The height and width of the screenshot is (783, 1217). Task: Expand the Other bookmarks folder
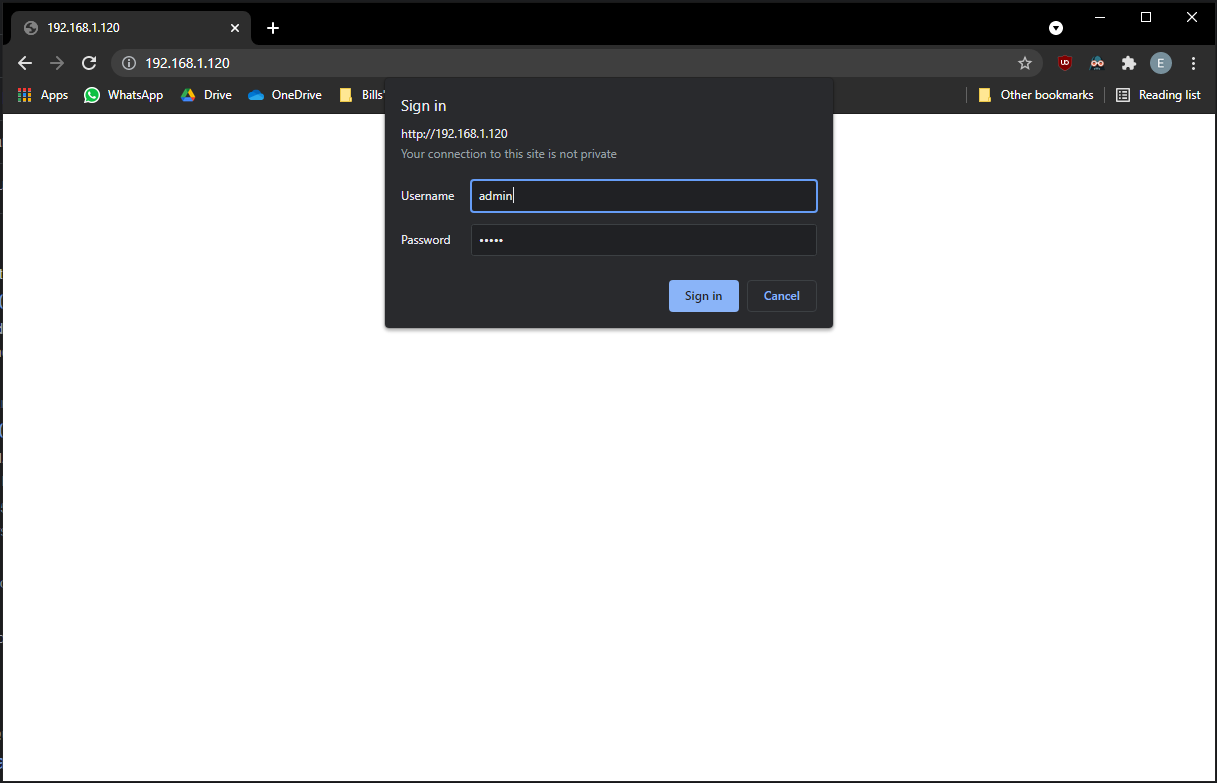pos(1036,95)
